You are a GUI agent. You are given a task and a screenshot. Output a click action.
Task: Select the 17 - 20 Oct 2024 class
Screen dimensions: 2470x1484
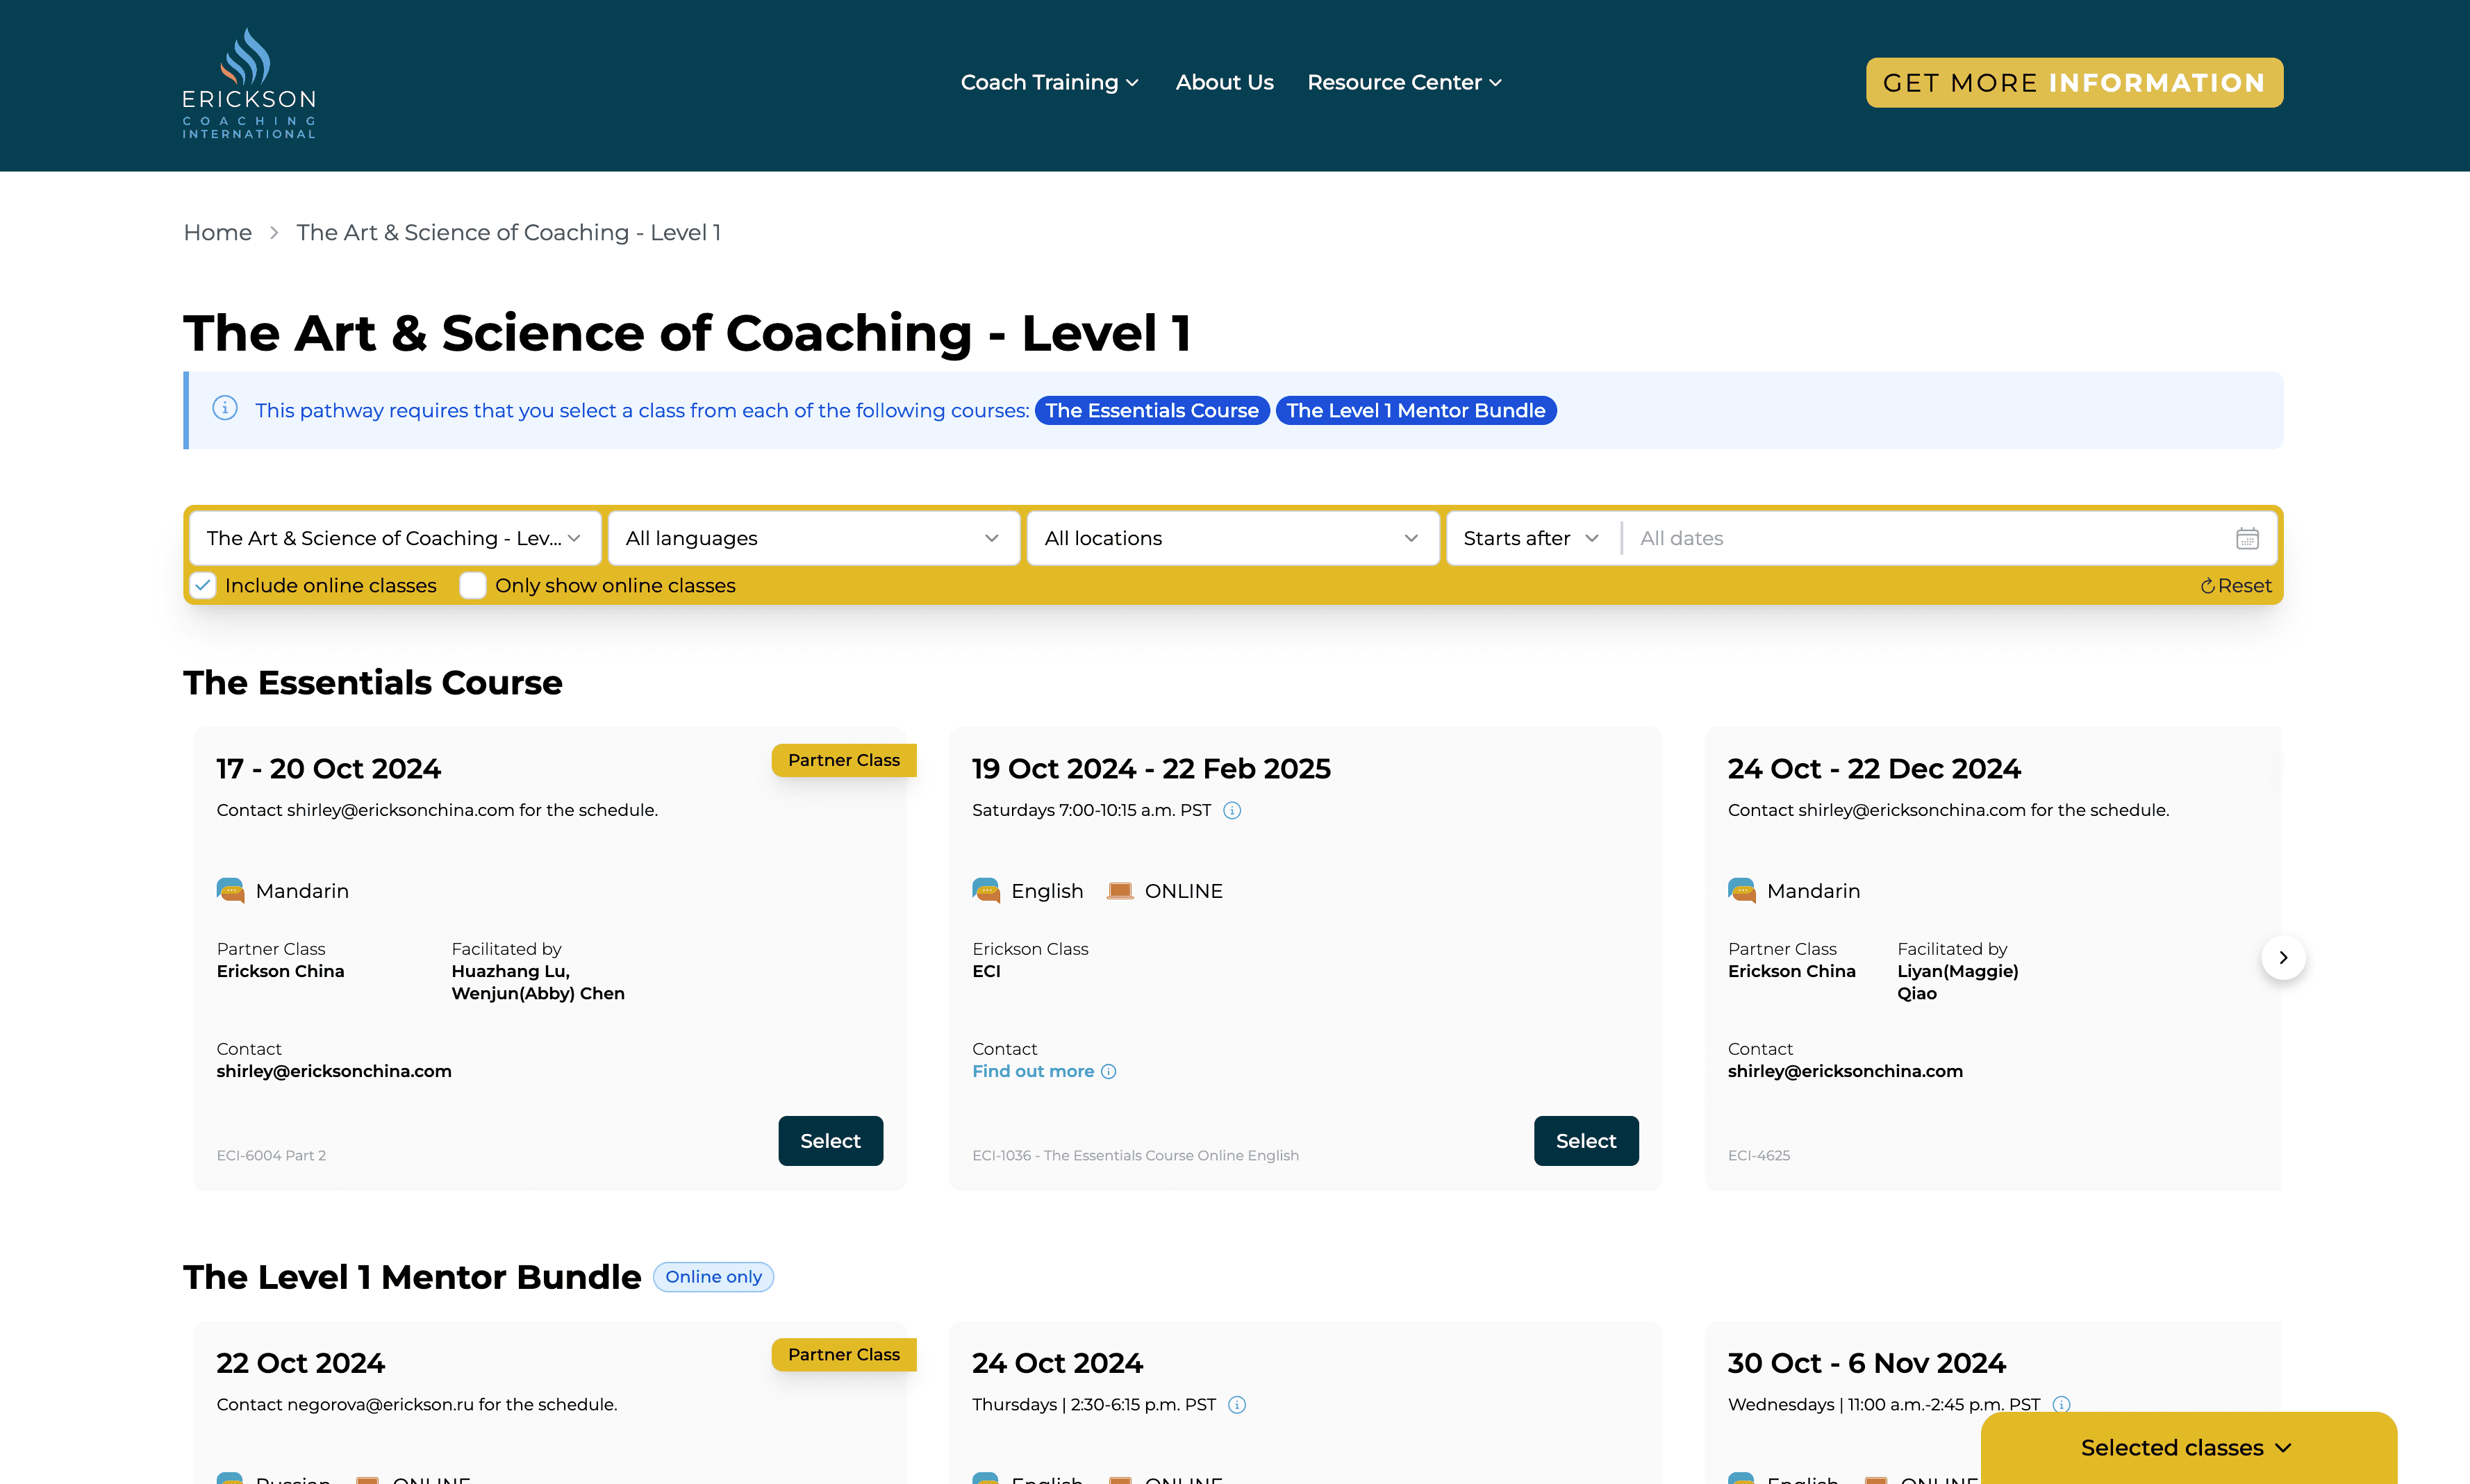(x=830, y=1141)
